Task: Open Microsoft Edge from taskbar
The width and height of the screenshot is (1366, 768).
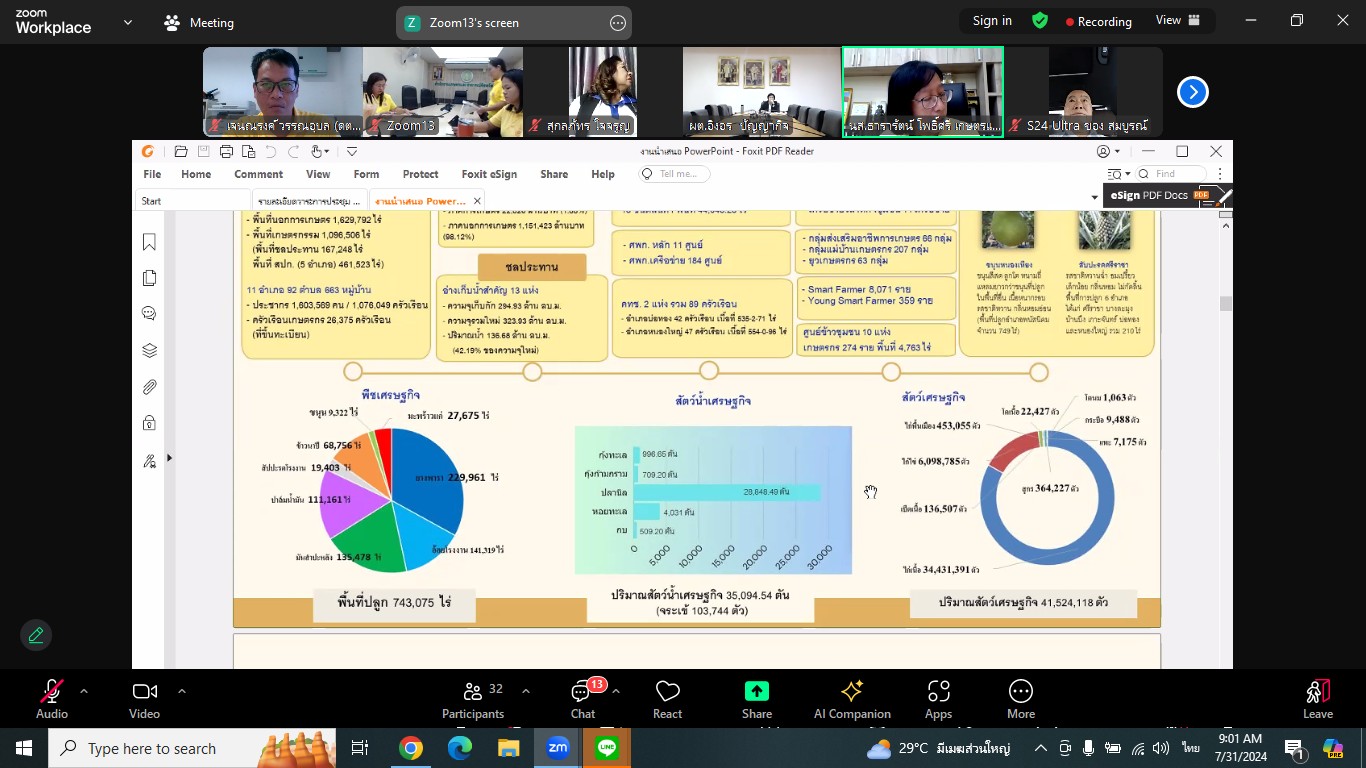Action: pyautogui.click(x=459, y=748)
